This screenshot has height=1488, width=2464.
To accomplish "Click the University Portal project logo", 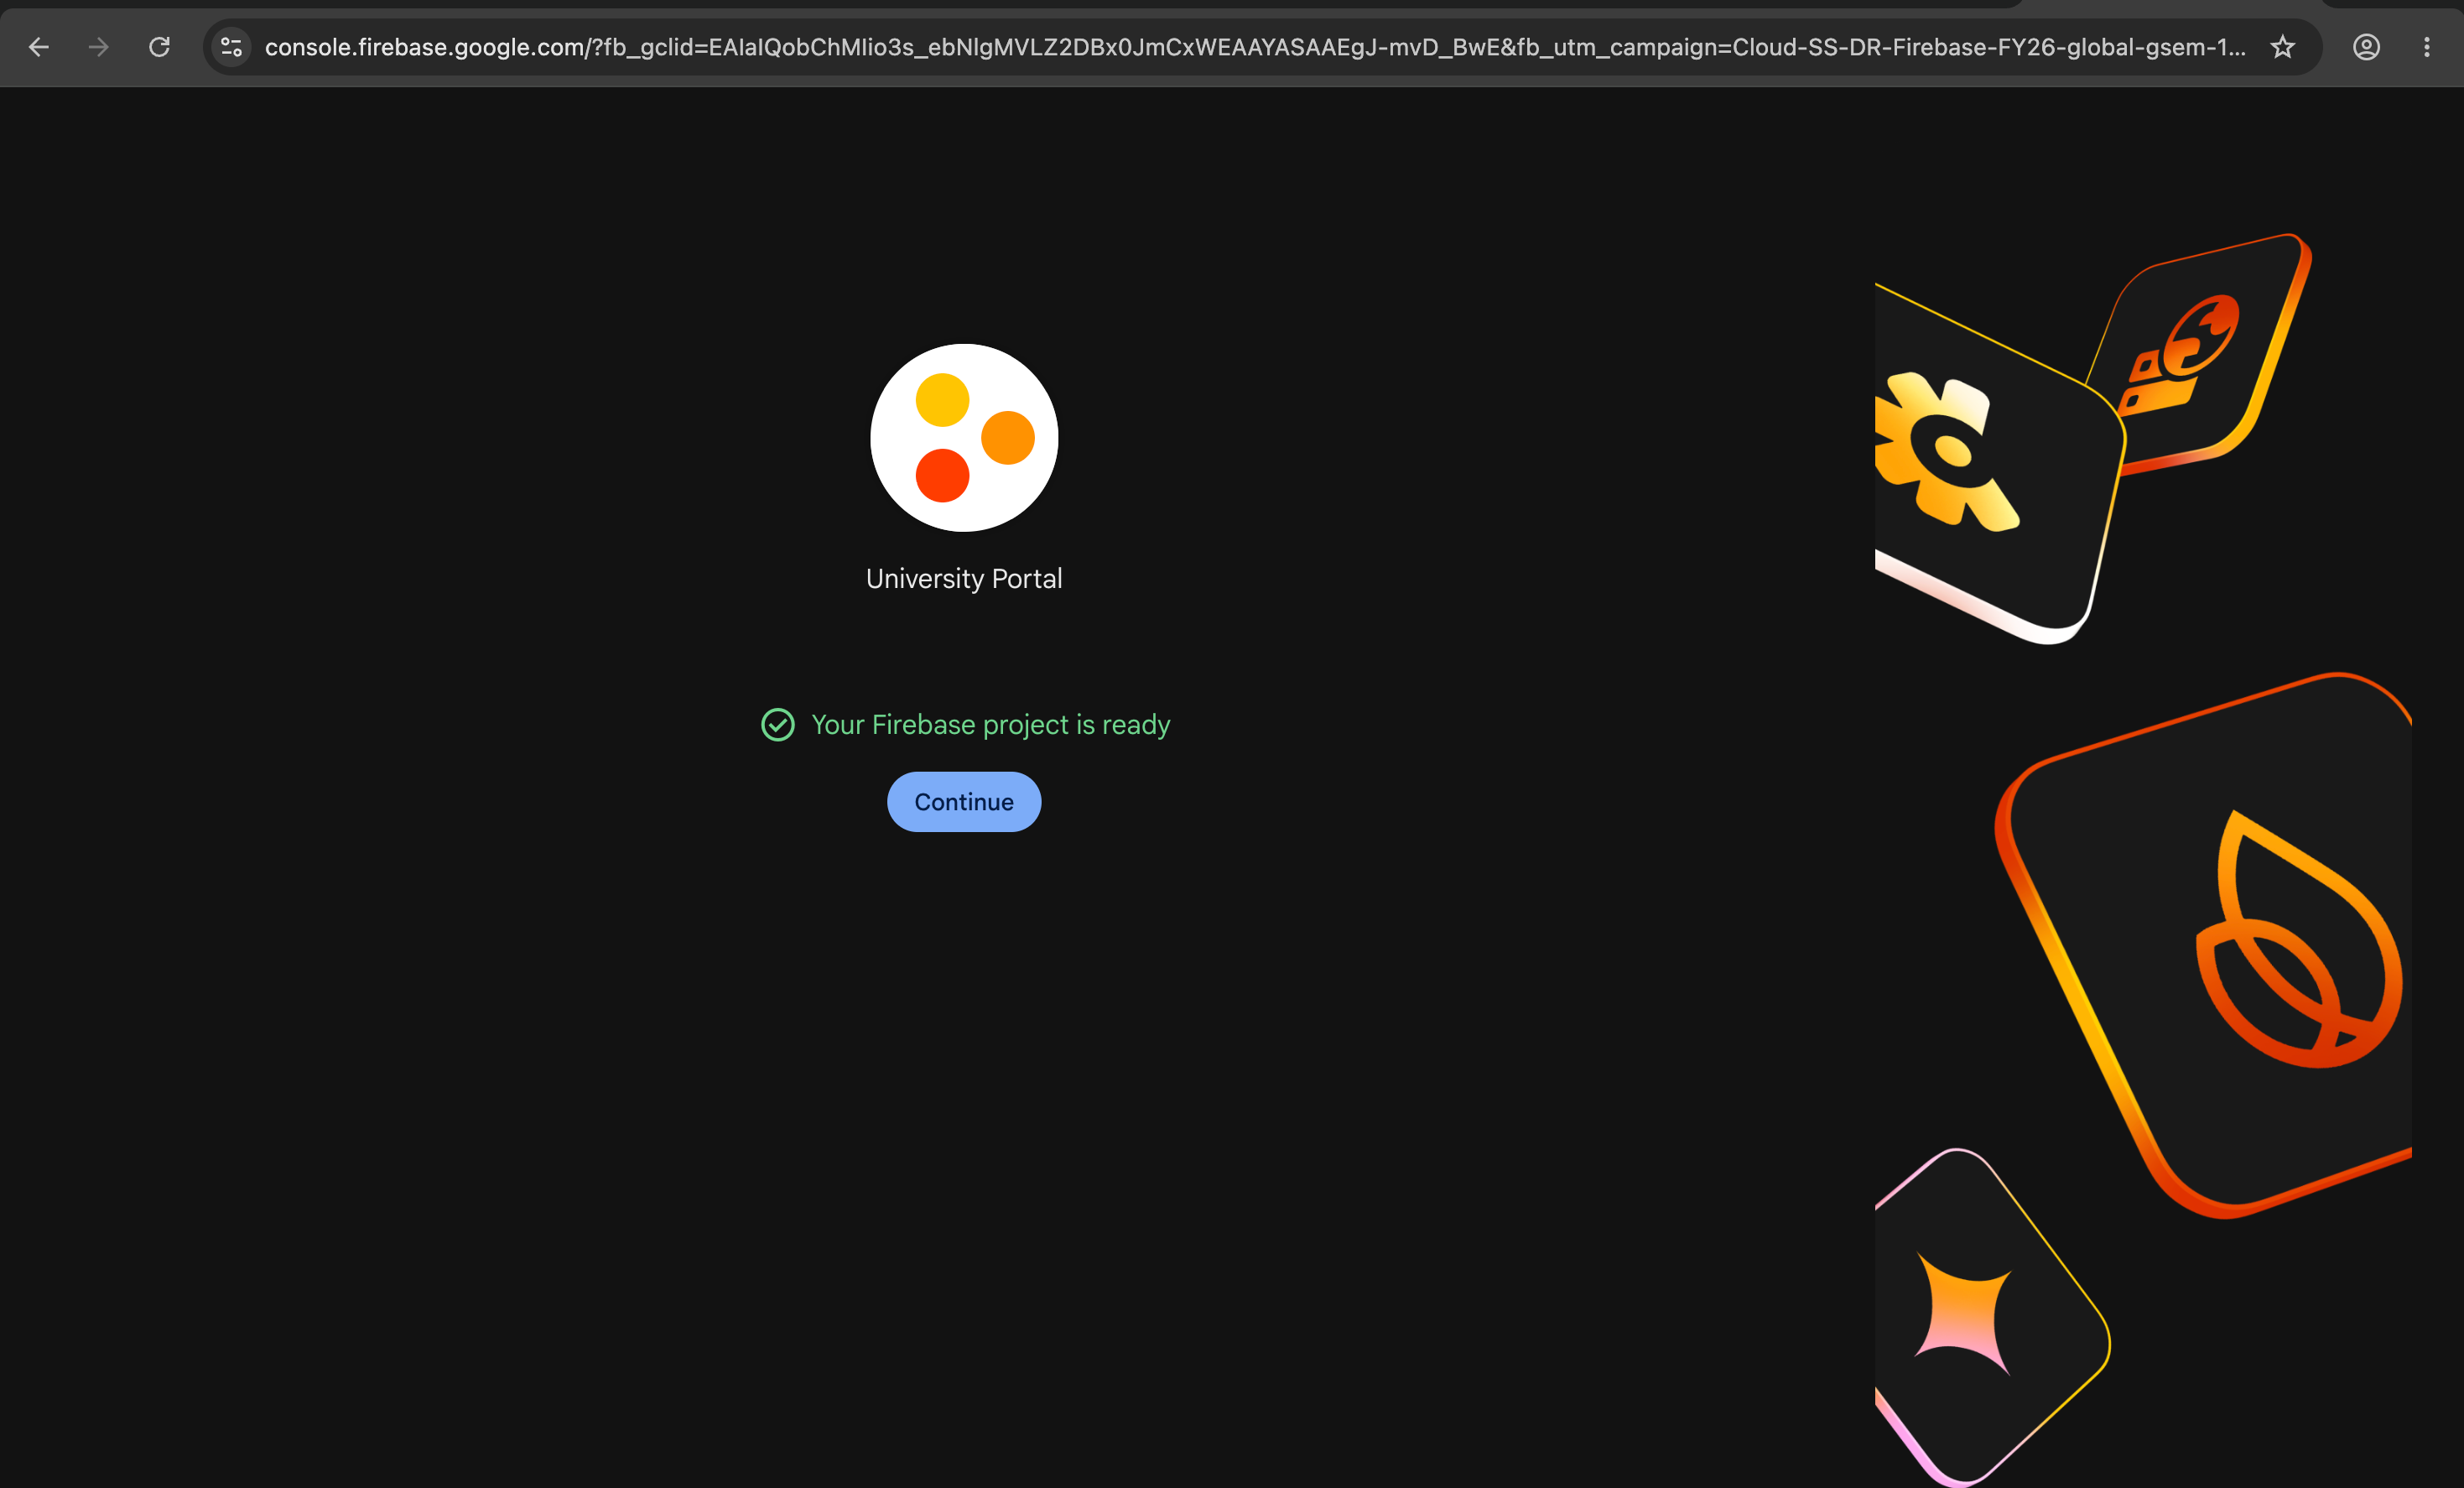I will [964, 438].
